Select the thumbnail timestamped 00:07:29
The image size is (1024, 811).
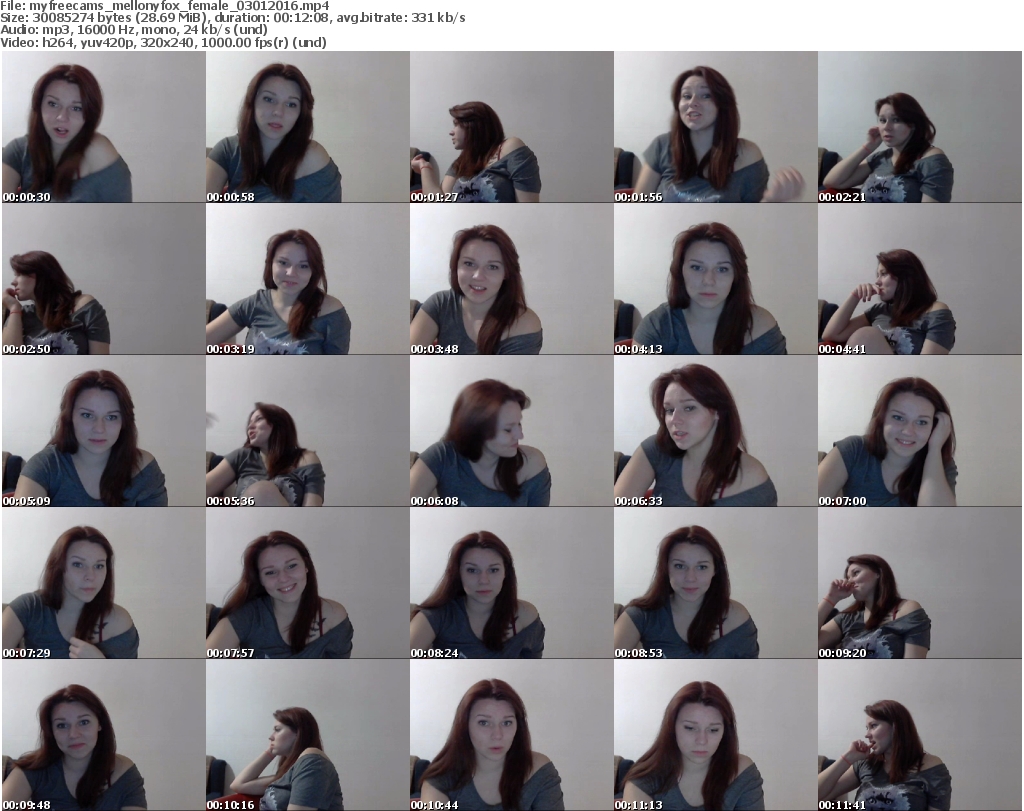point(104,583)
